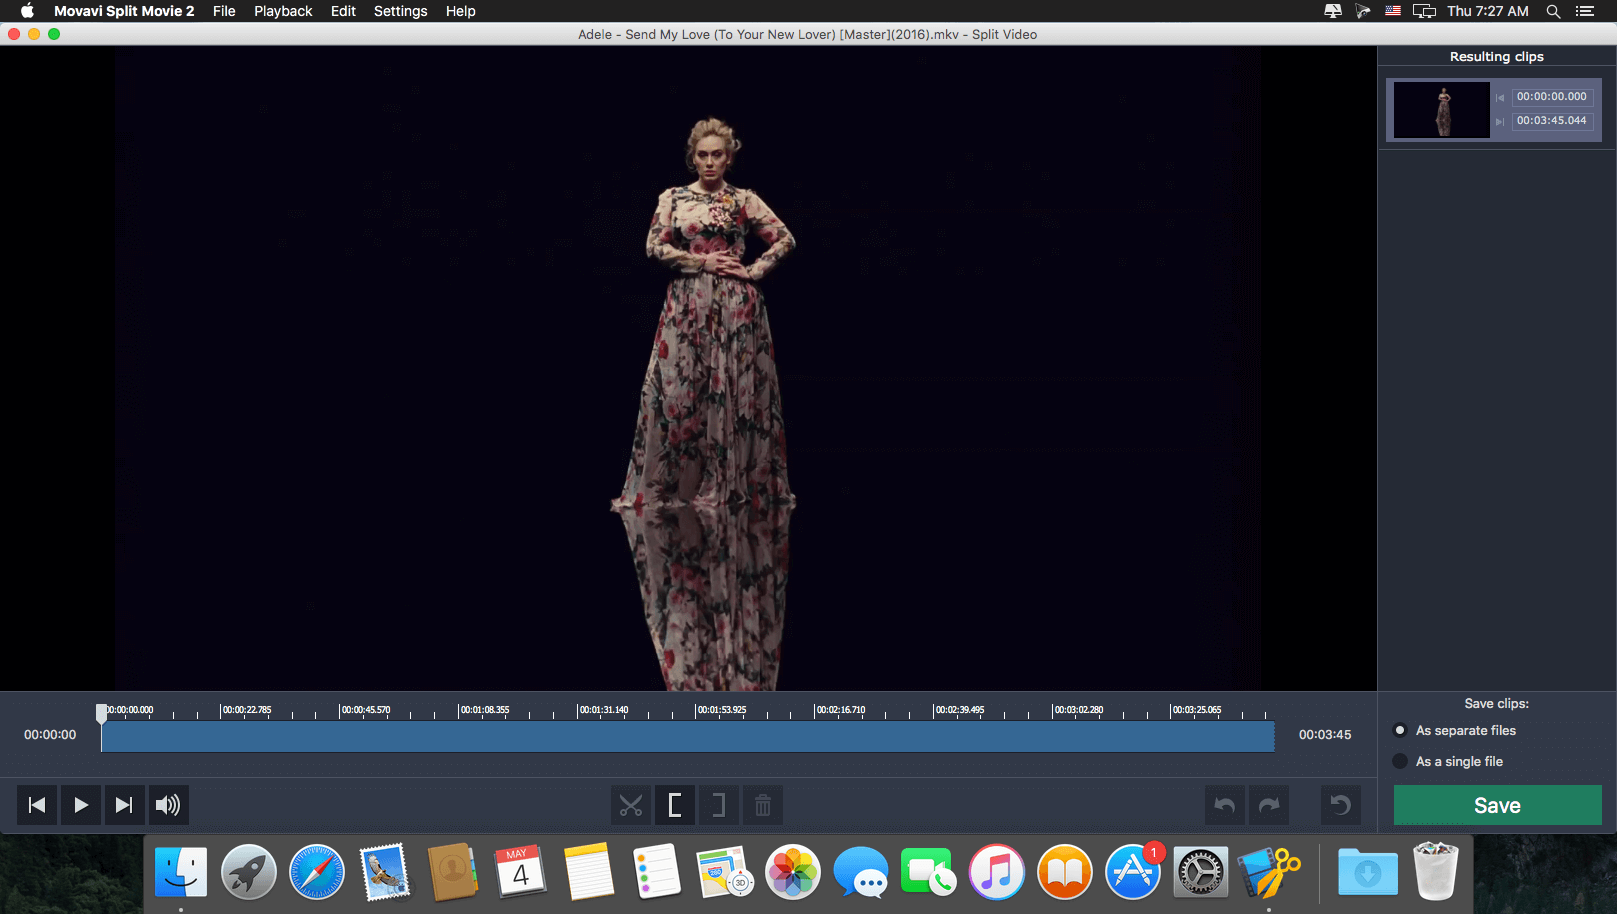Screen dimensions: 1617x914
Task: Open Spotlight search in the menu bar
Action: pyautogui.click(x=1553, y=11)
